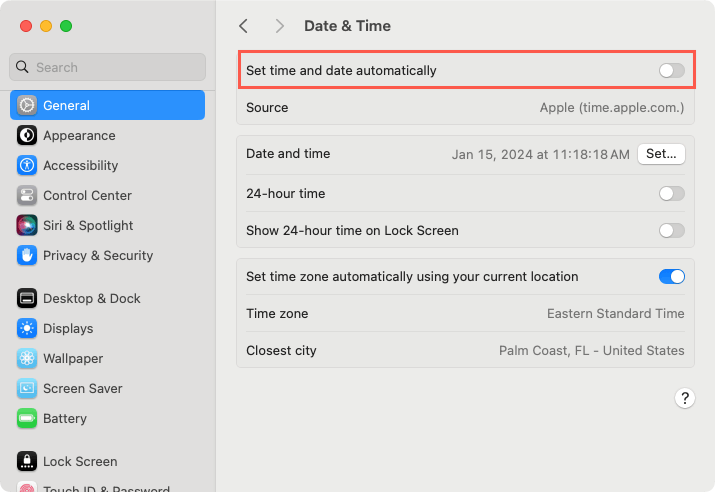Viewport: 715px width, 492px height.
Task: Select the Control Center icon
Action: coord(27,196)
